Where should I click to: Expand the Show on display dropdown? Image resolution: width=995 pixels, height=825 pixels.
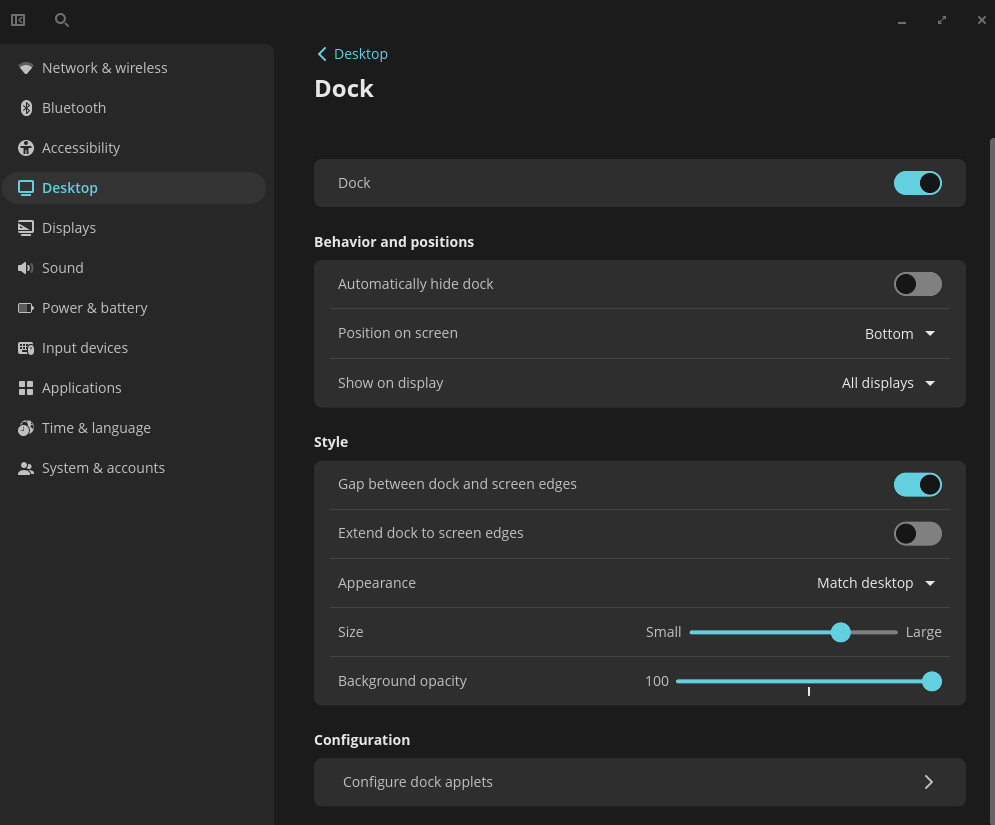point(888,383)
